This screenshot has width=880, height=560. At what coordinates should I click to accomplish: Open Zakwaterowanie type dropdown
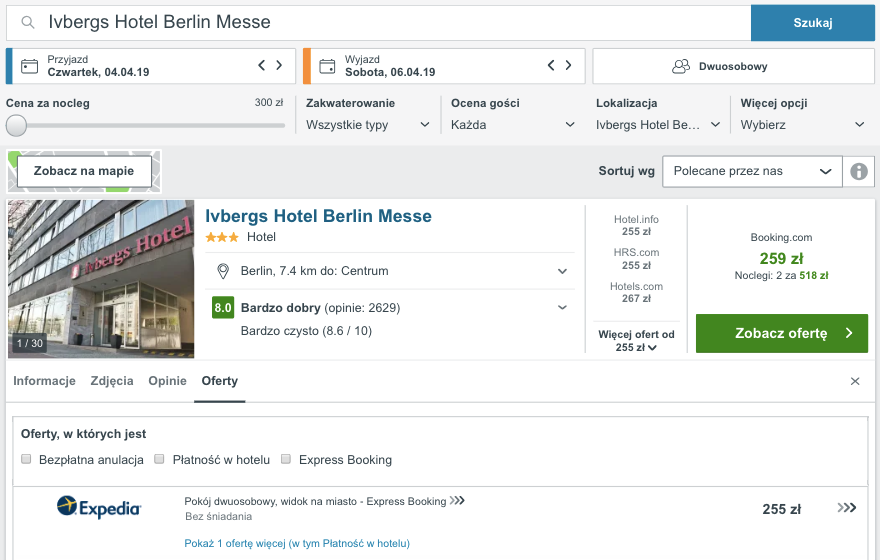(x=368, y=125)
